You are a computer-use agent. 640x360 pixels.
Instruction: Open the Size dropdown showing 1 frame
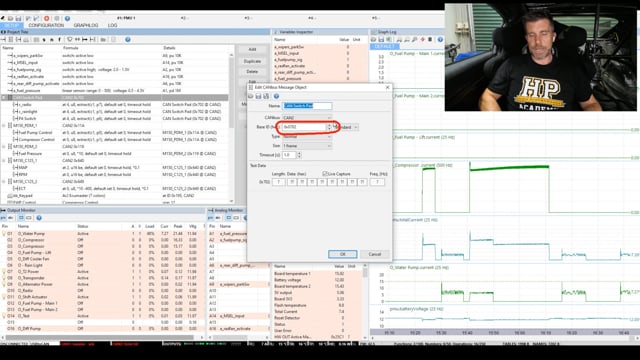(x=307, y=146)
